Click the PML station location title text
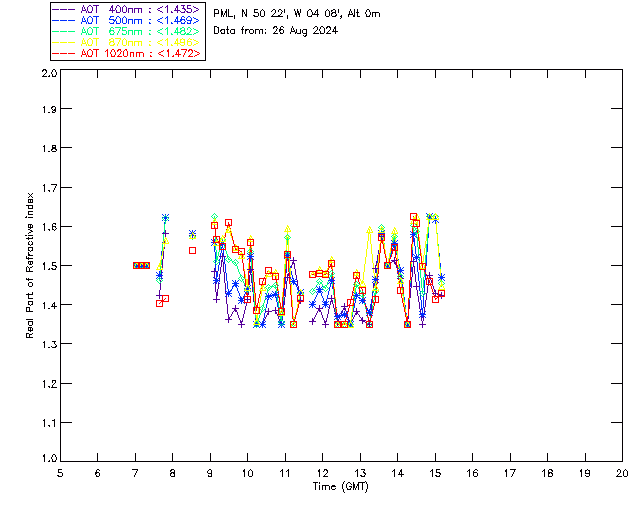640x512 pixels. coord(297,13)
